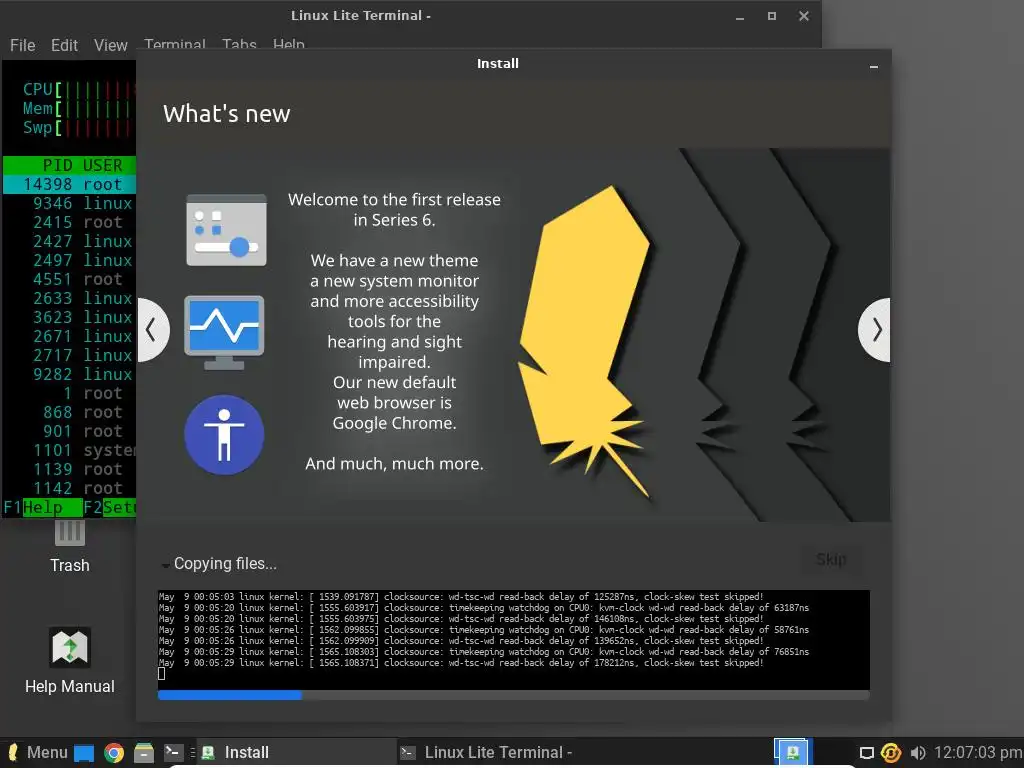The height and width of the screenshot is (768, 1024).
Task: Open the Help menu in terminal window
Action: (x=289, y=43)
